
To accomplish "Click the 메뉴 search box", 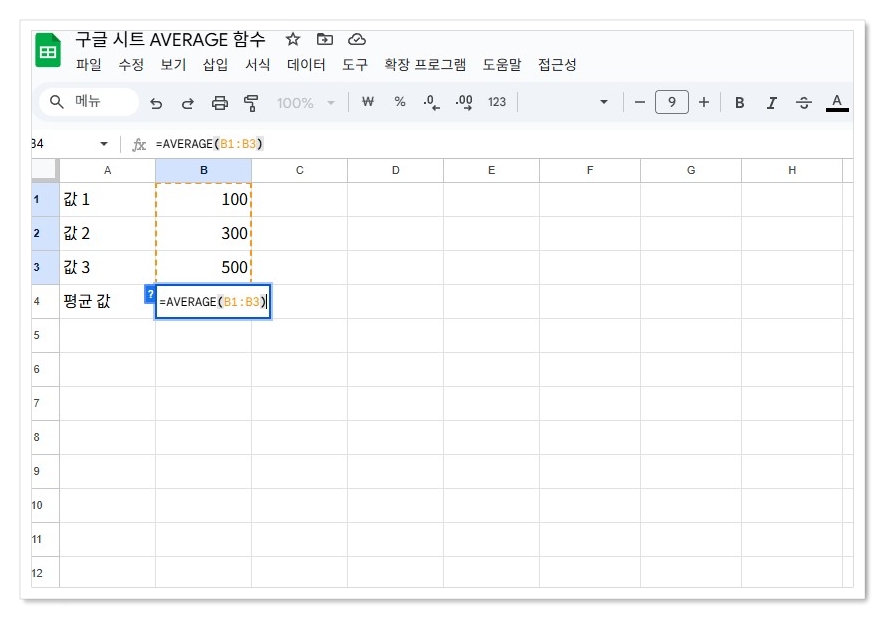I will click(89, 102).
